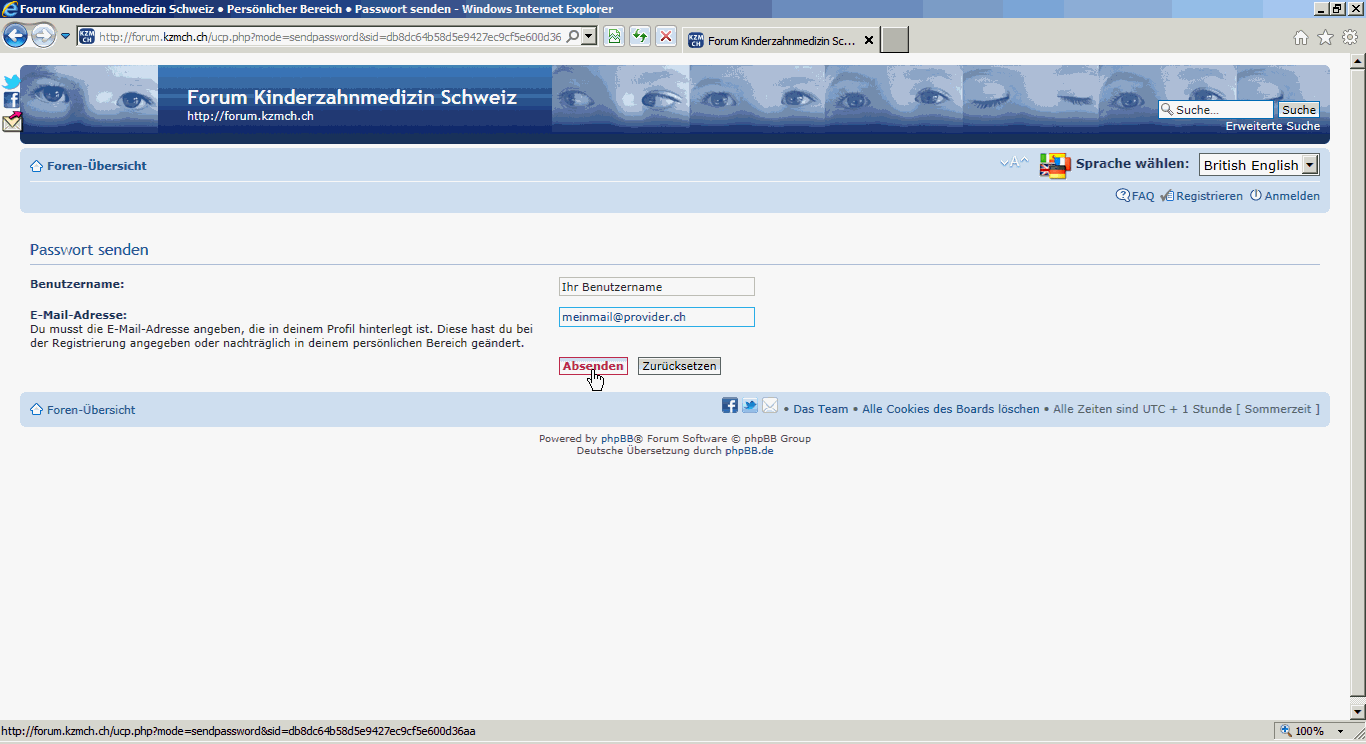Click the browser Back arrow button
The image size is (1366, 744).
(x=15, y=37)
